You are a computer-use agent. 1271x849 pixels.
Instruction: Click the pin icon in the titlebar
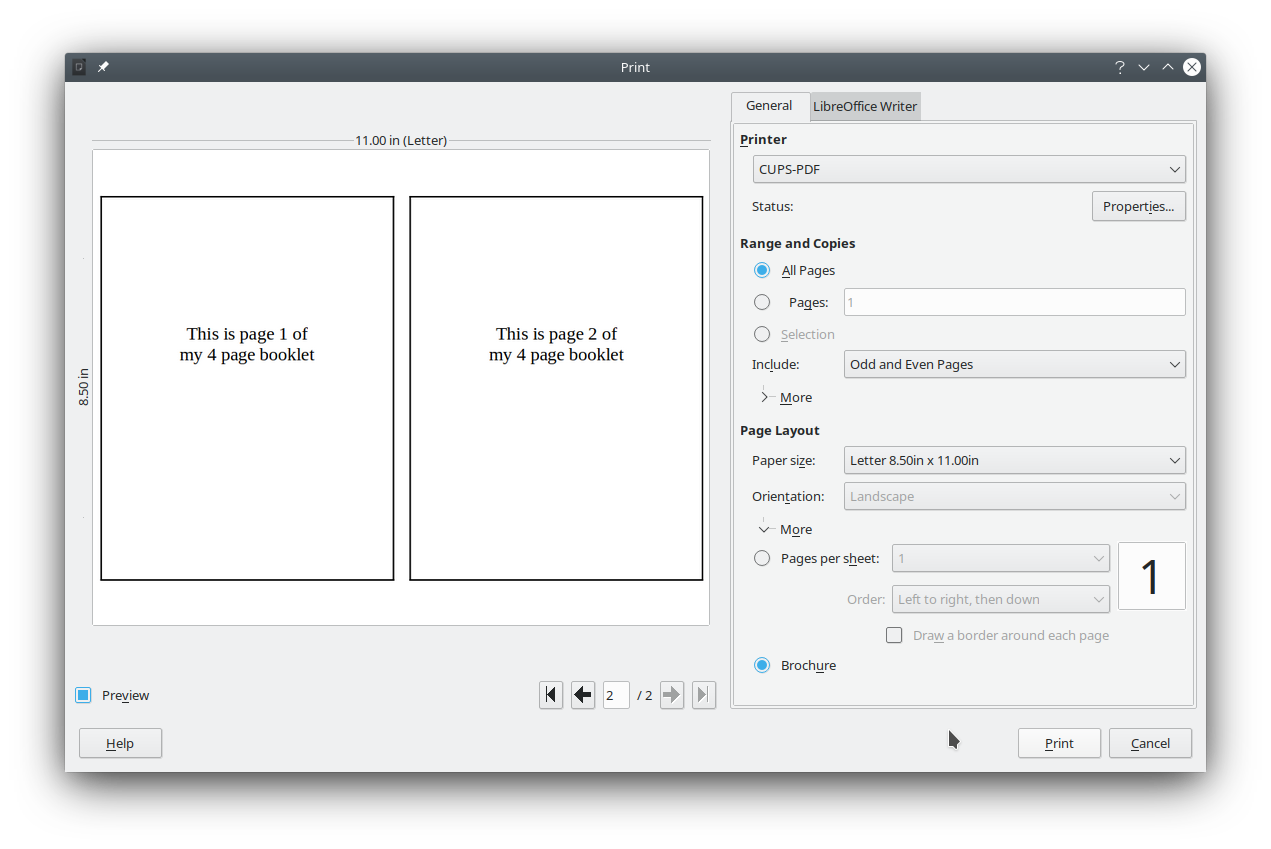[102, 67]
